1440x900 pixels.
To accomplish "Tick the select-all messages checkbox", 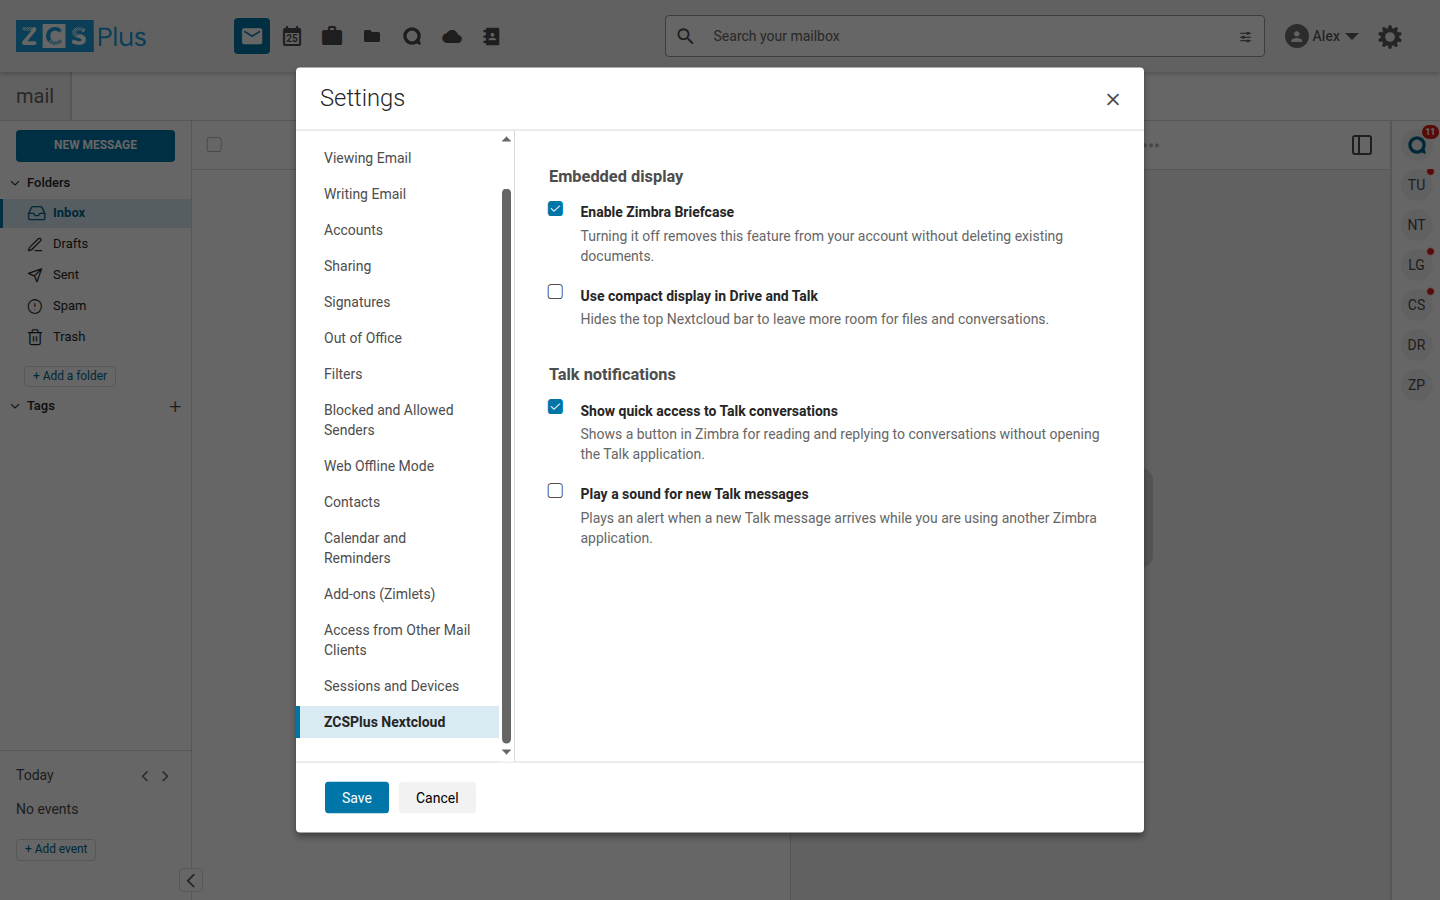I will coord(214,145).
